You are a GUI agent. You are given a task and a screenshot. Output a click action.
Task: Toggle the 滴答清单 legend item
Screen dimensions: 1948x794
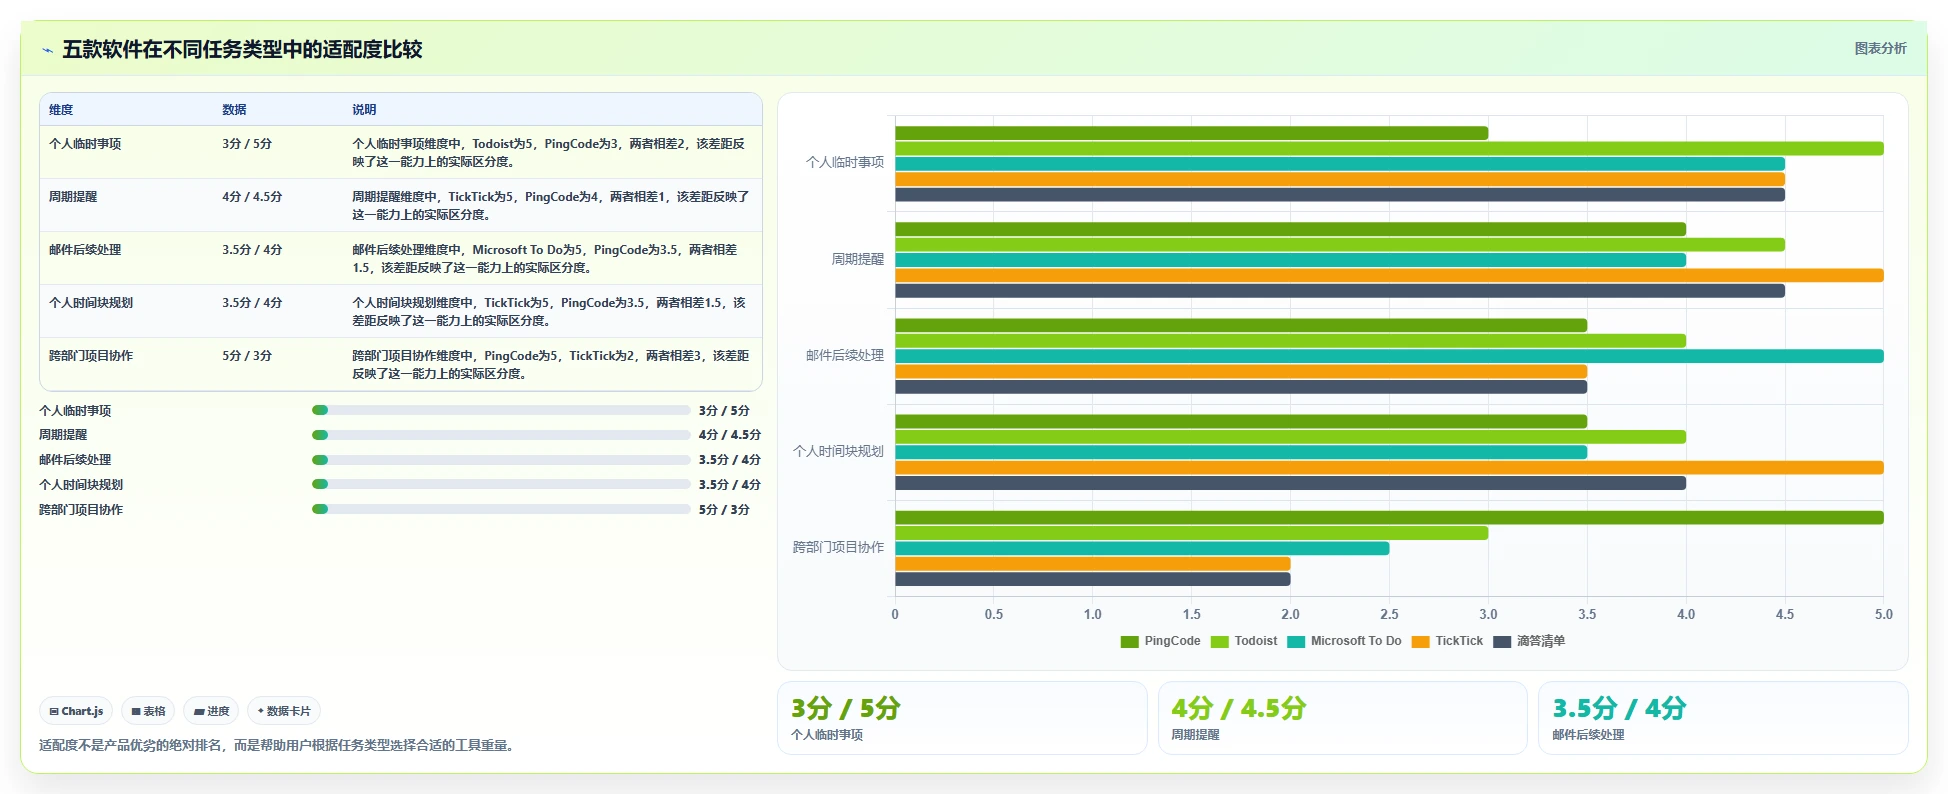pos(1529,641)
